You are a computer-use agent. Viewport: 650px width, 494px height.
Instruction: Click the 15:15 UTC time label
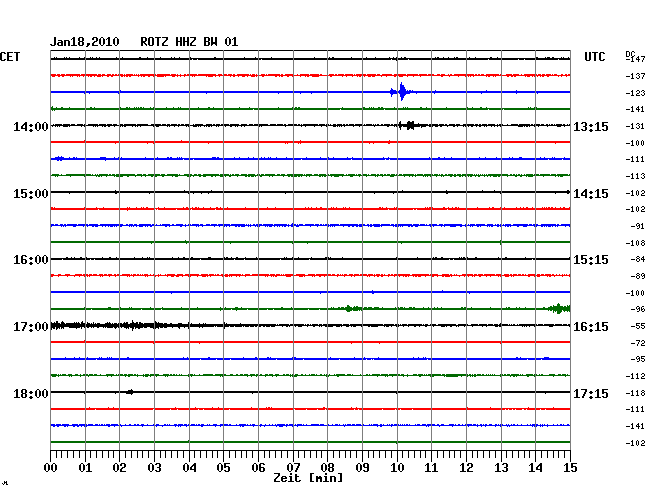coord(591,260)
